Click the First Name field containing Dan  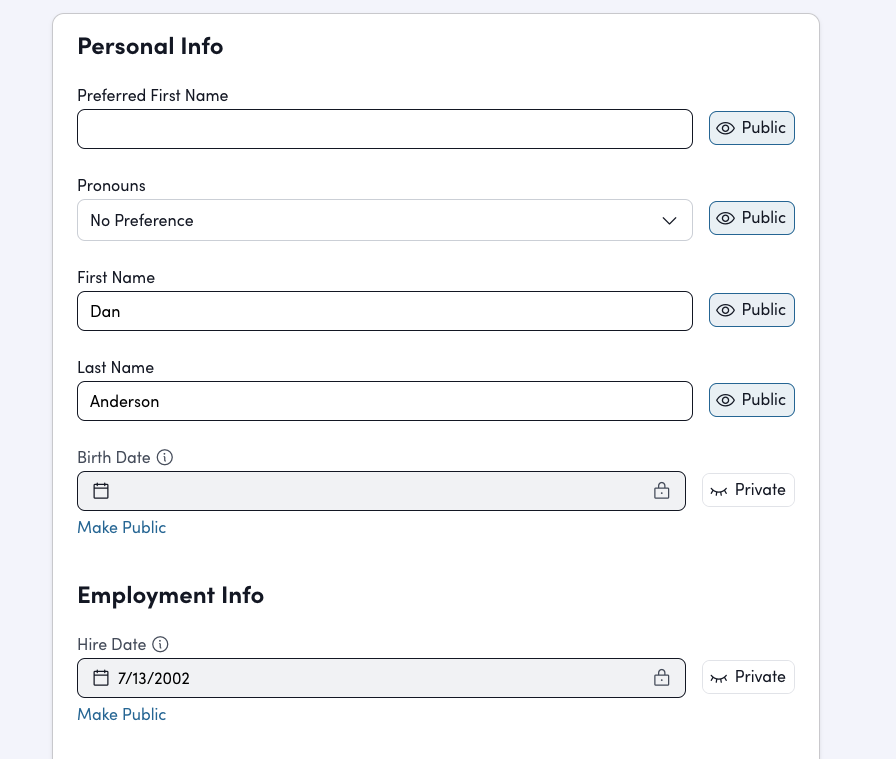pyautogui.click(x=384, y=311)
